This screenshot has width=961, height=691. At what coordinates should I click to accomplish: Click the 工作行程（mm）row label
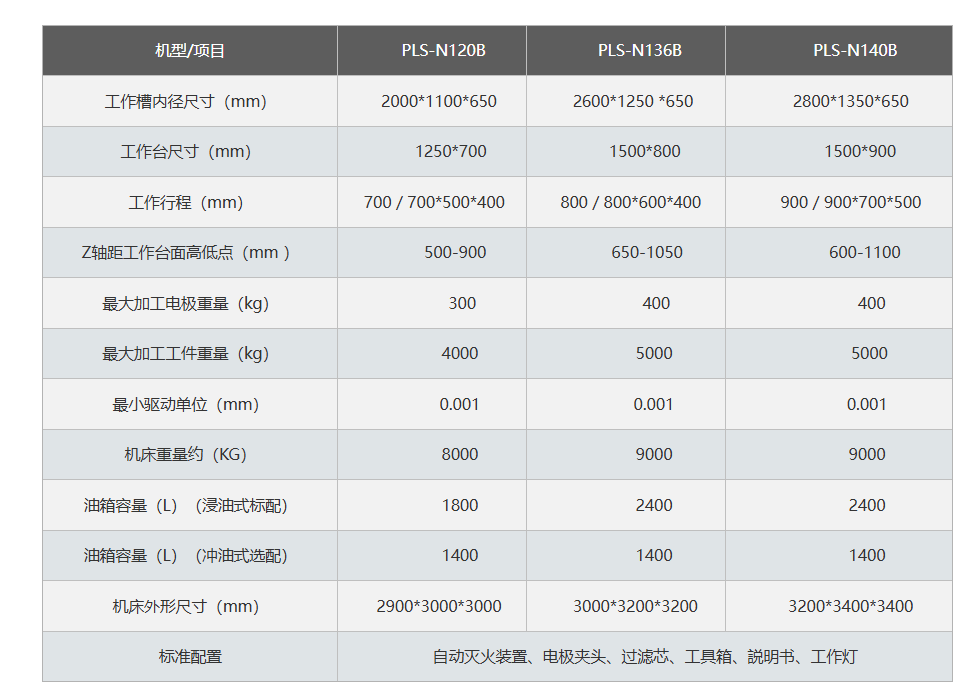point(186,202)
